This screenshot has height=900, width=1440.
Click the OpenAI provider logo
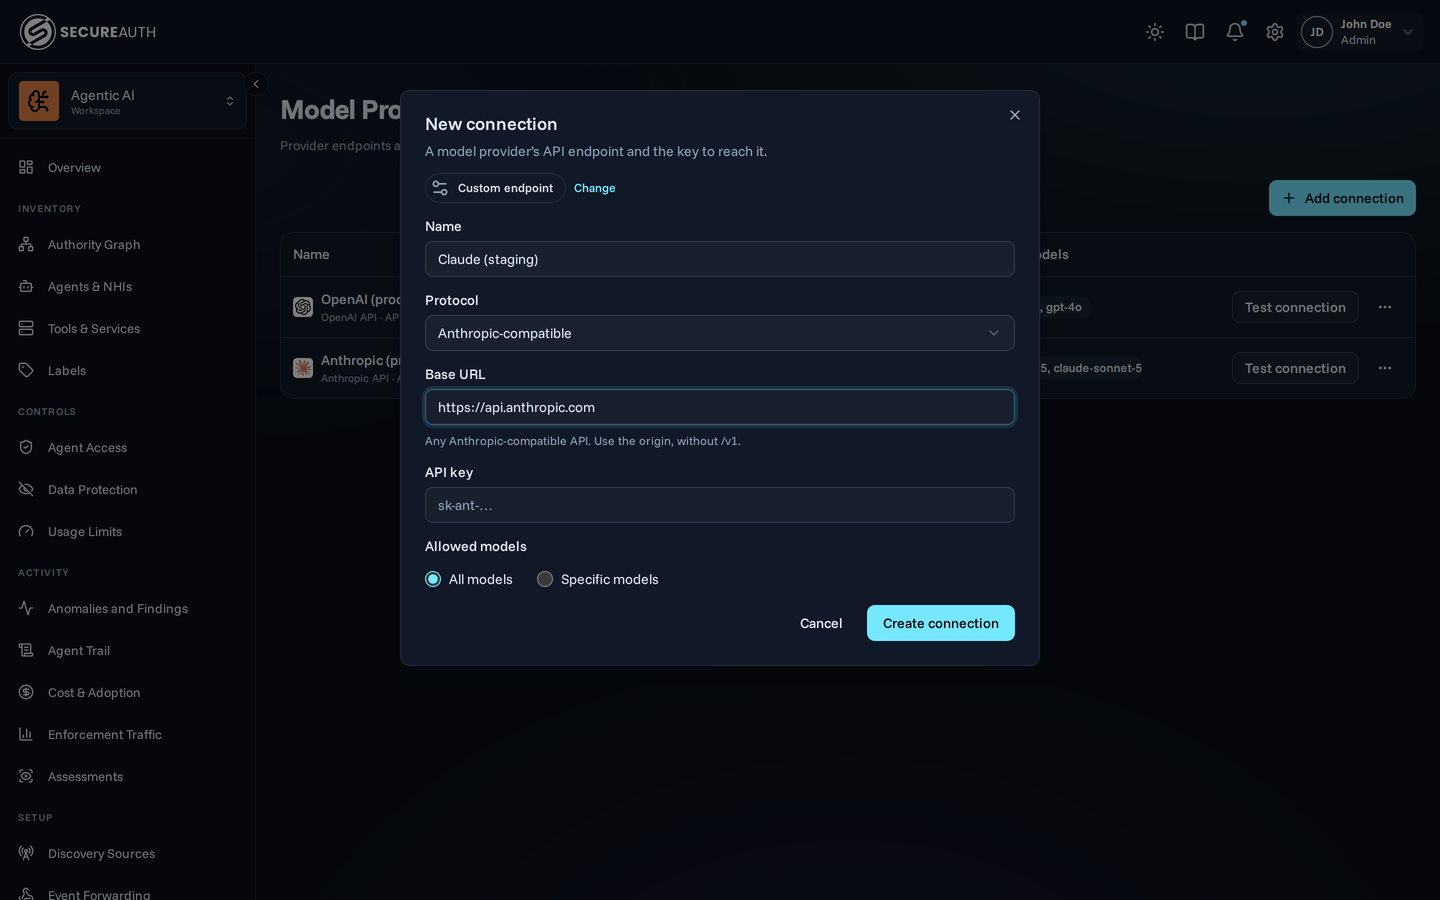[x=303, y=307]
